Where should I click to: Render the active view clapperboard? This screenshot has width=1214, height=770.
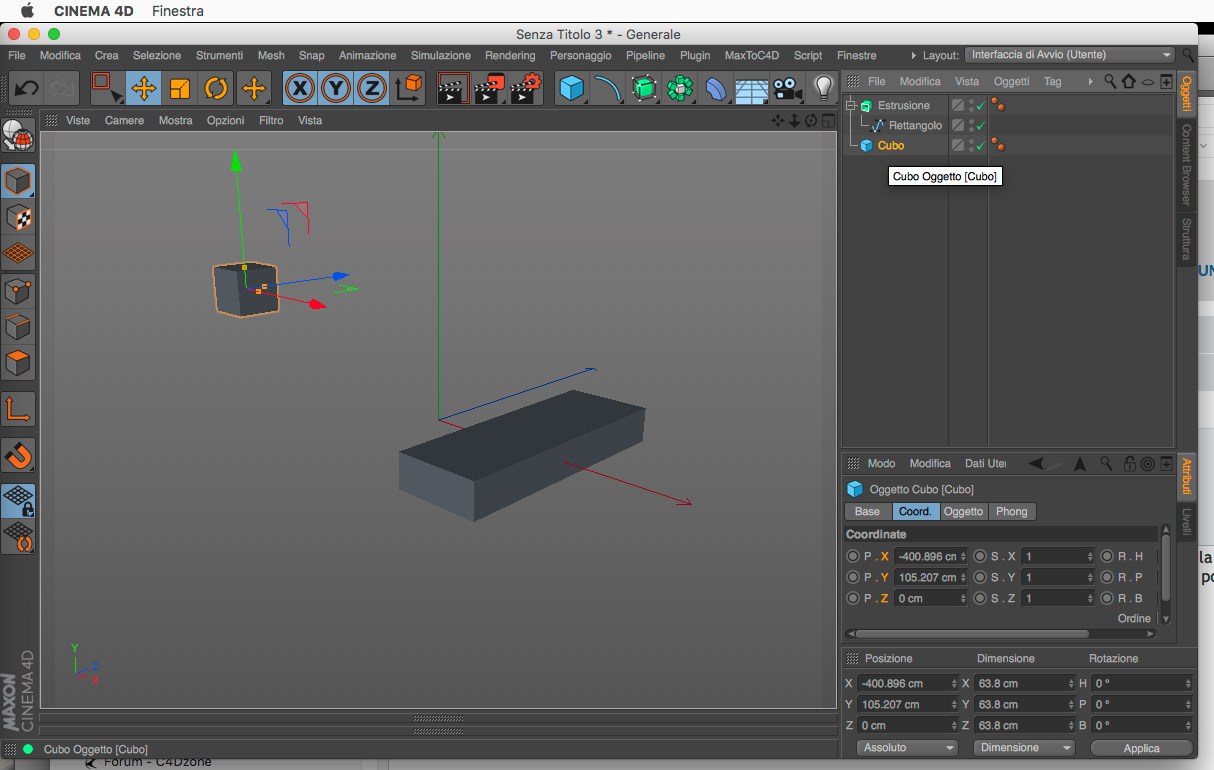click(454, 88)
